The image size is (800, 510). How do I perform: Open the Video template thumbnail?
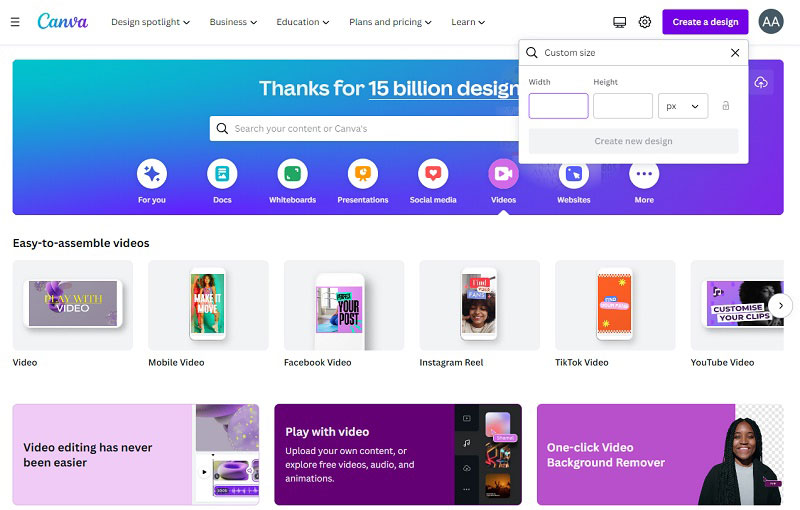tap(72, 305)
